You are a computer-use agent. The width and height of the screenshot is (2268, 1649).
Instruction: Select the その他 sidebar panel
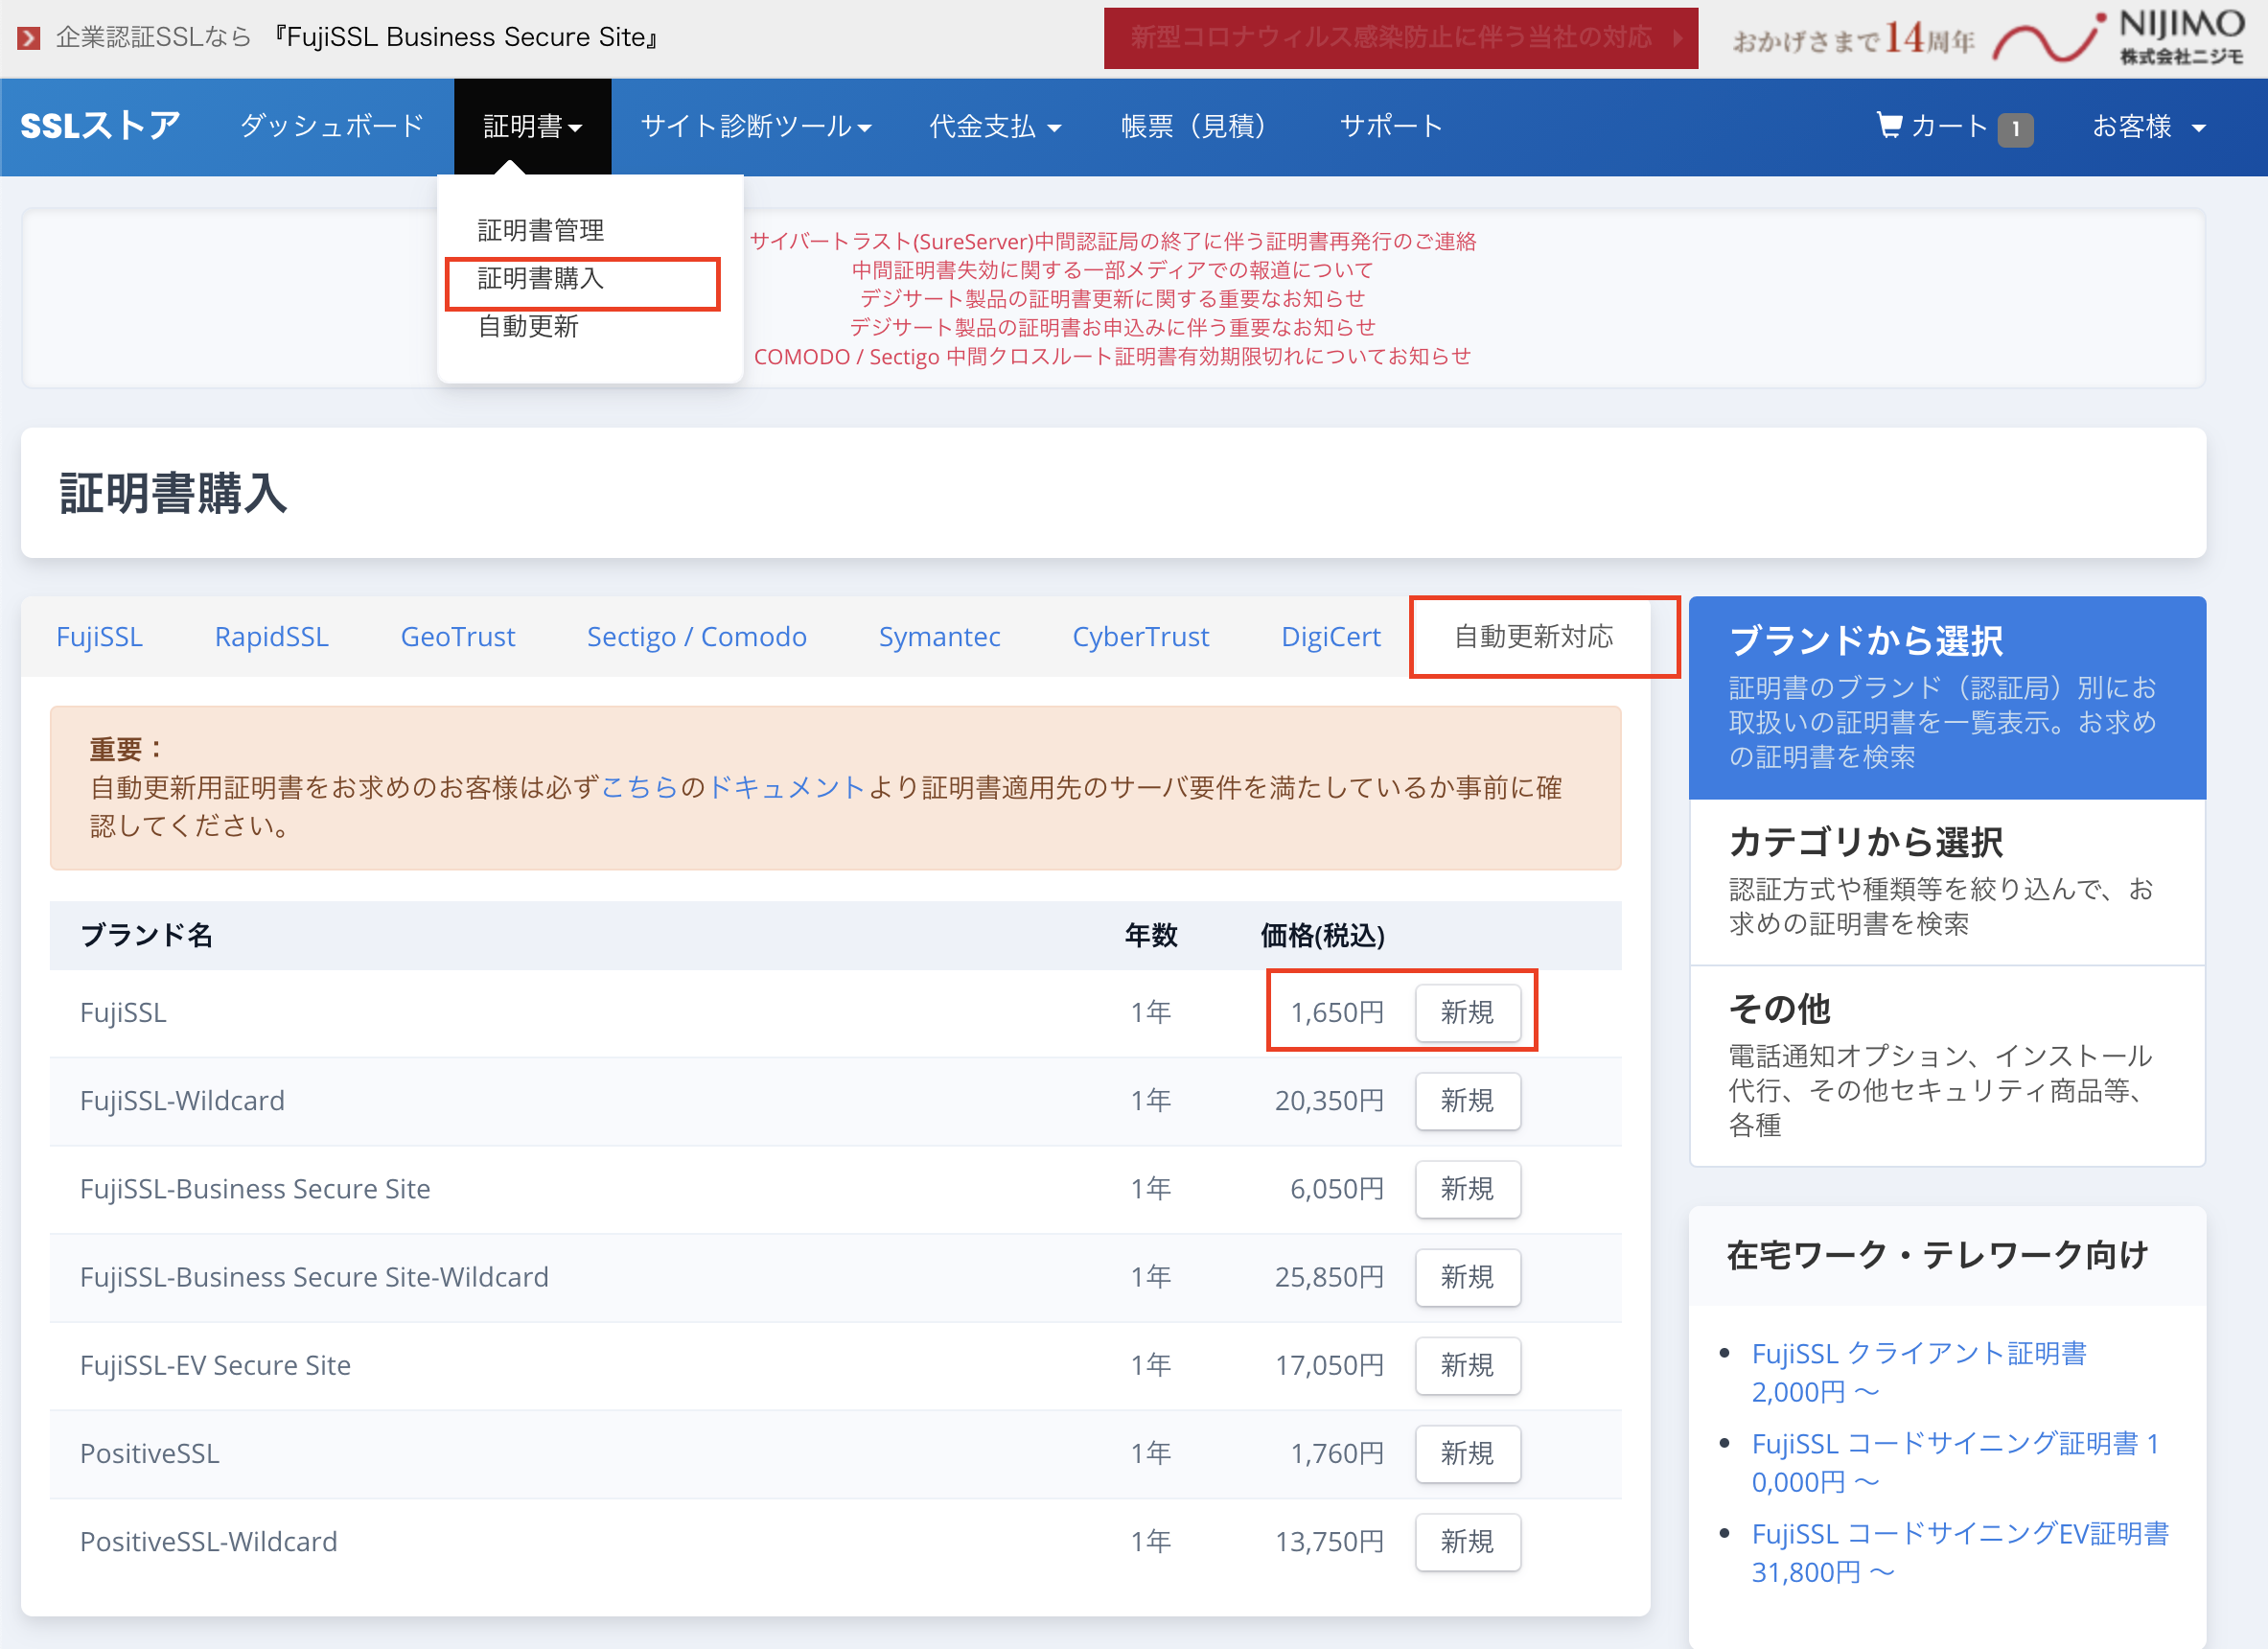pyautogui.click(x=1947, y=1066)
